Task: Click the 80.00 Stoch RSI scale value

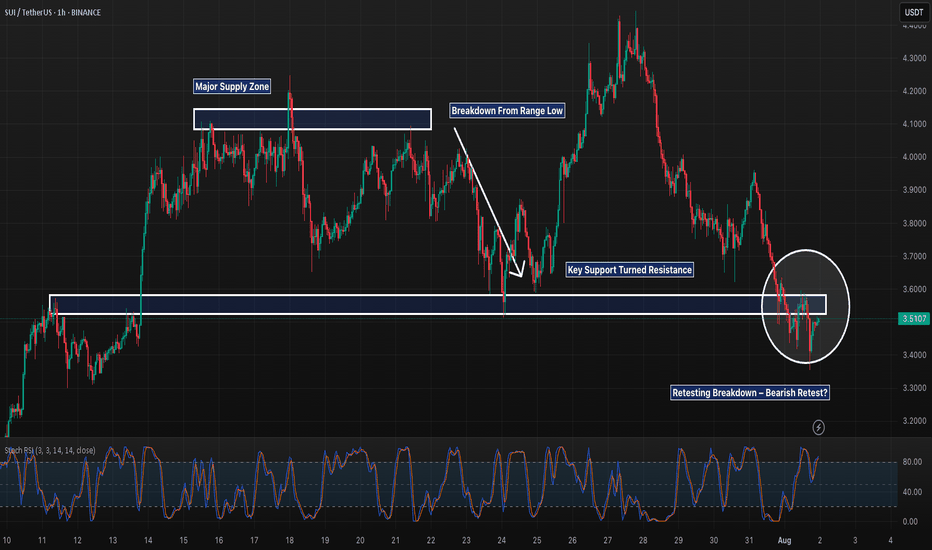Action: [912, 462]
